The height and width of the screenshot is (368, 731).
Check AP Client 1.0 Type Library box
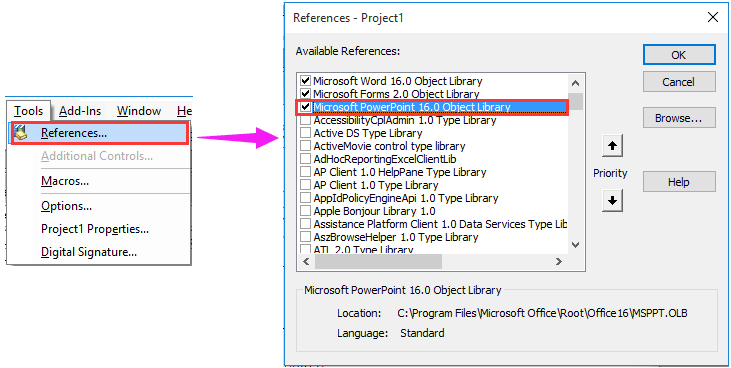click(305, 185)
